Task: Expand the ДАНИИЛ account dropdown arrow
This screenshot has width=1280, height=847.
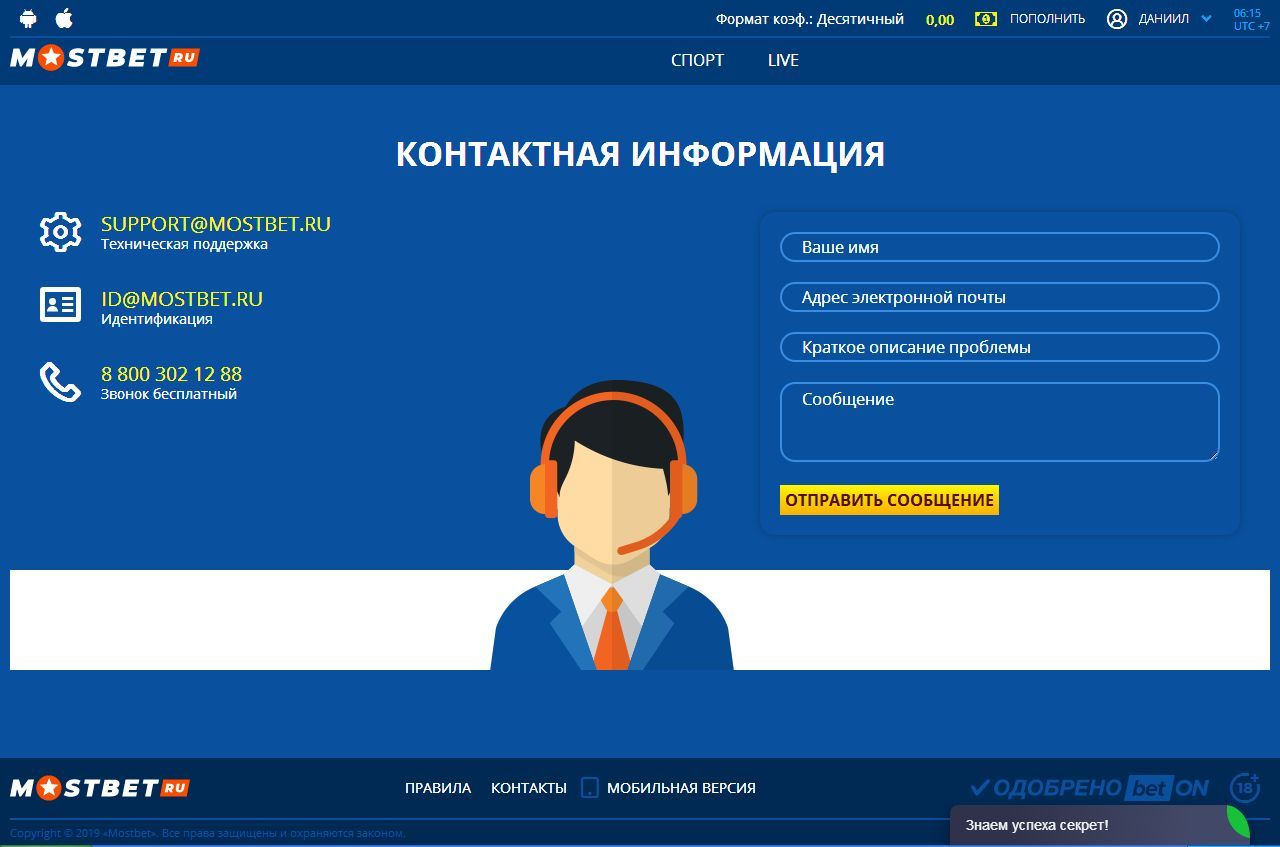Action: pyautogui.click(x=1203, y=18)
